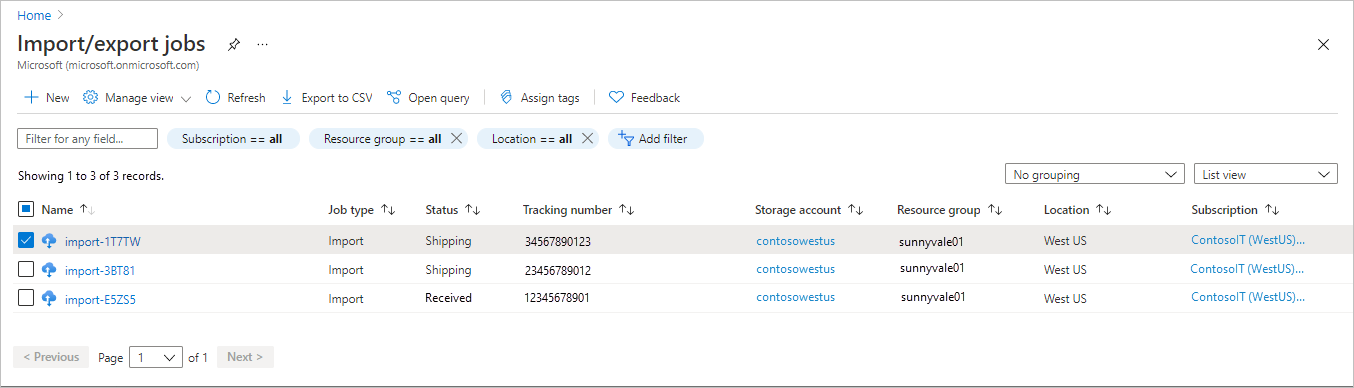1354x388 pixels.
Task: Refresh the jobs list
Action: (x=236, y=98)
